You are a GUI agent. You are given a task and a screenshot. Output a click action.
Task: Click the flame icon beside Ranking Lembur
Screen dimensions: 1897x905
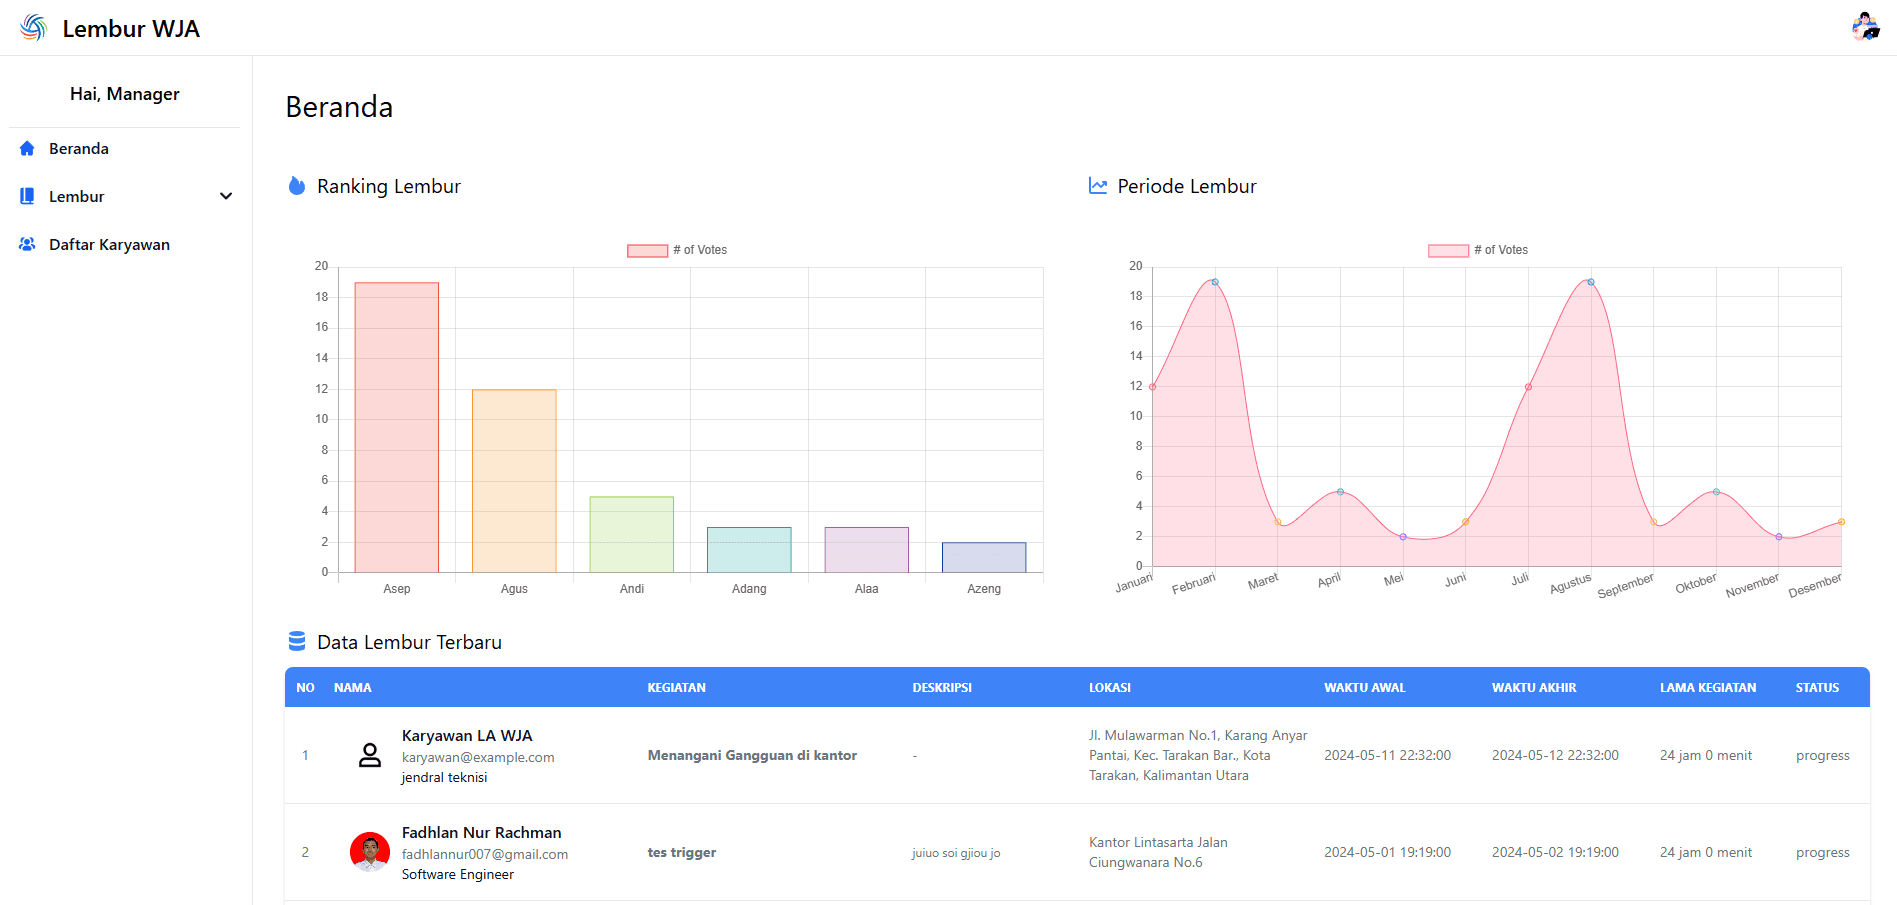click(296, 186)
